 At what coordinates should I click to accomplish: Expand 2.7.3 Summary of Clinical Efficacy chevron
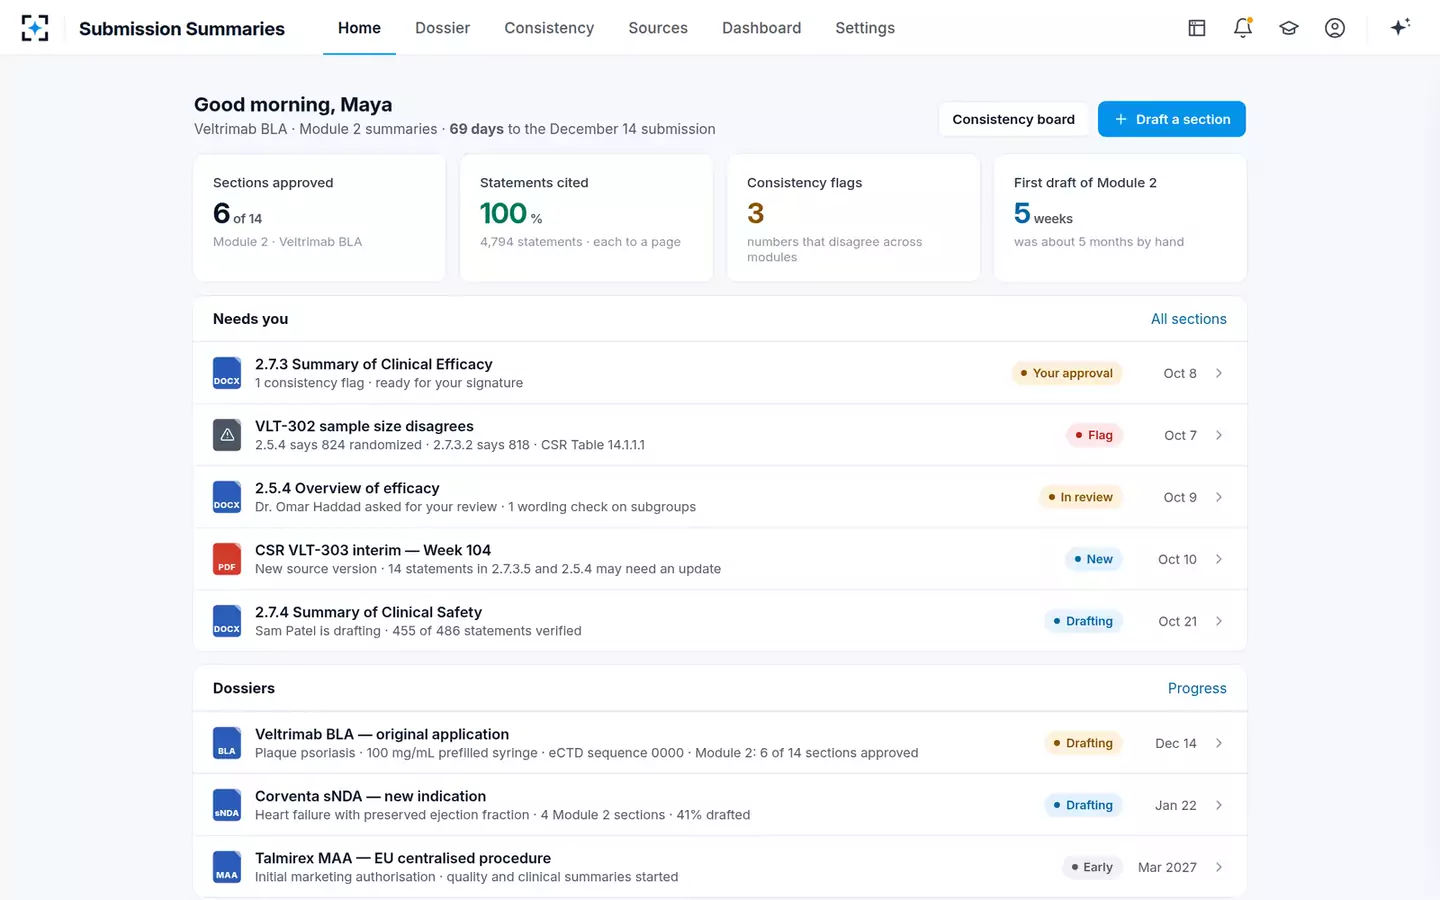pyautogui.click(x=1219, y=373)
